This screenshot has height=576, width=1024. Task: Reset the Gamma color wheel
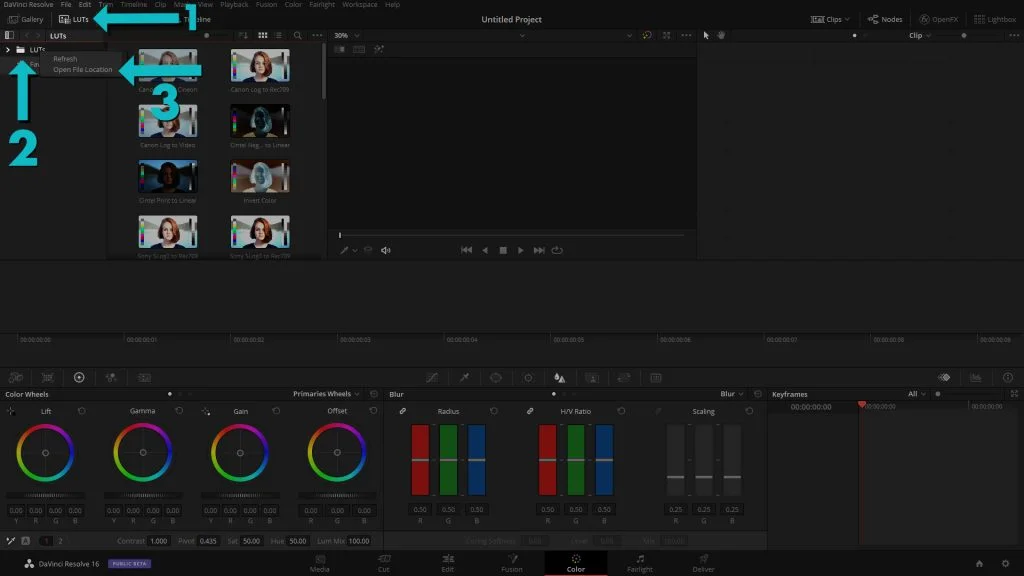click(179, 411)
